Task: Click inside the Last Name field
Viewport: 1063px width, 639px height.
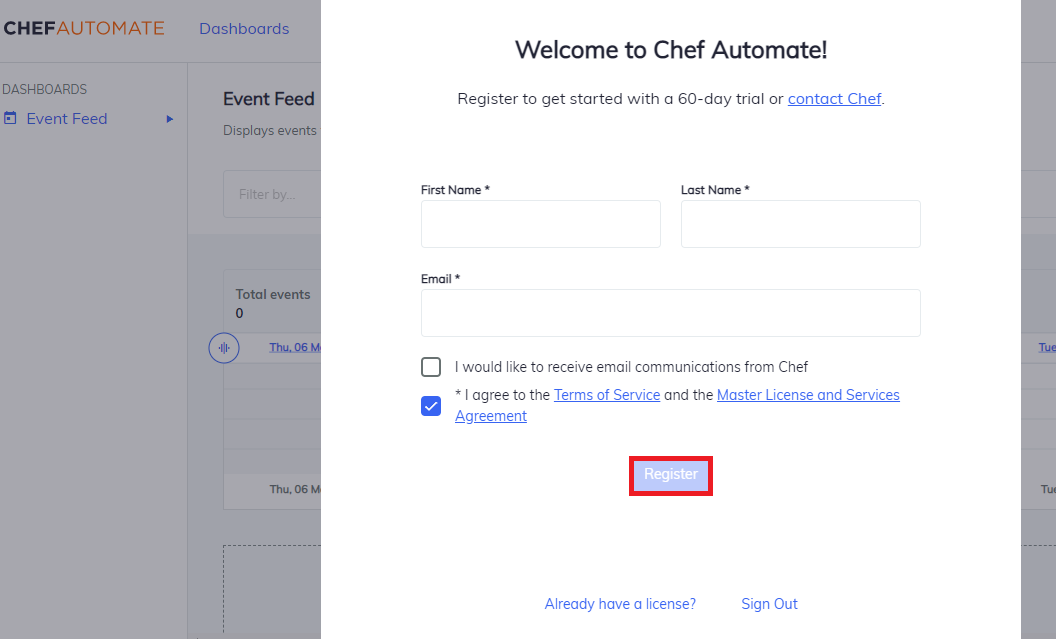Action: tap(800, 223)
